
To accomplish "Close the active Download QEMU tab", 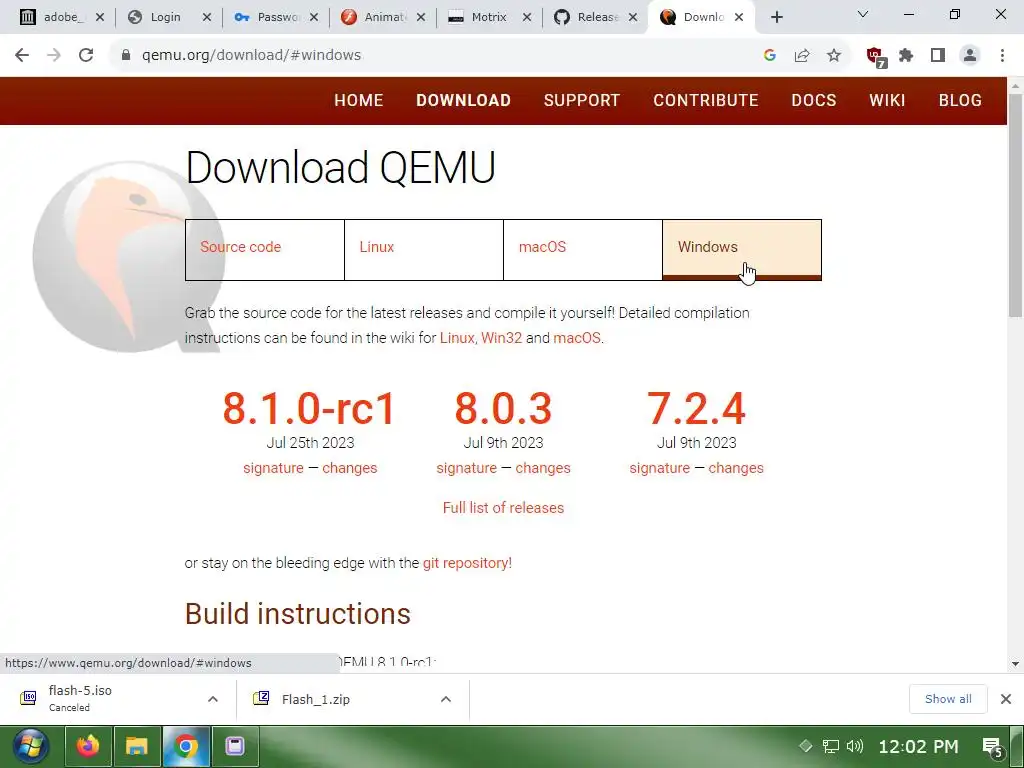I will [x=739, y=18].
